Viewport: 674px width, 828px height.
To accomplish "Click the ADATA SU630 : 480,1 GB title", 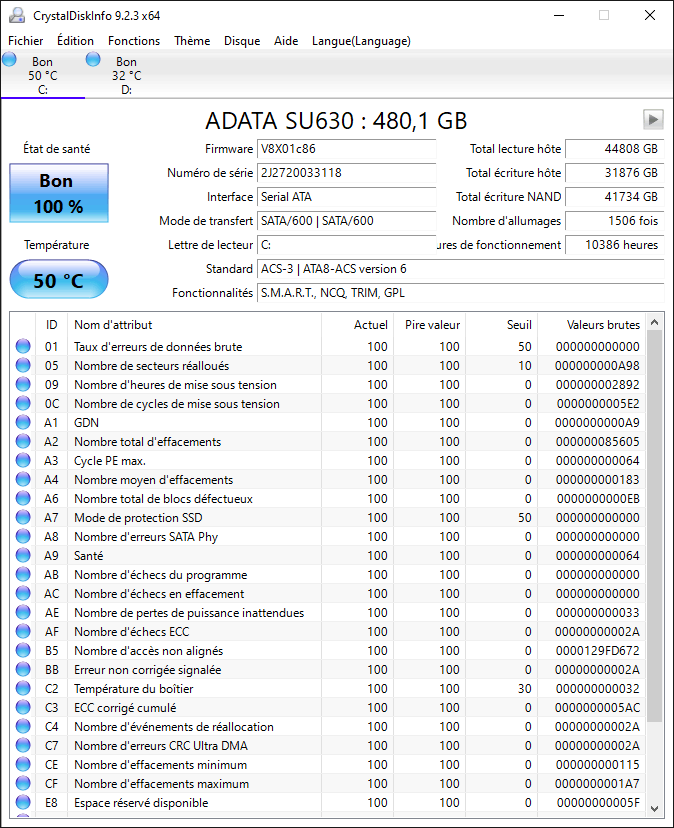I will (336, 121).
